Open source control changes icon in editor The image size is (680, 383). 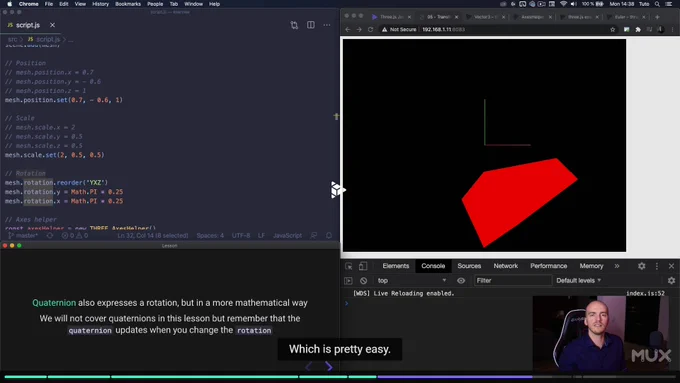point(294,25)
